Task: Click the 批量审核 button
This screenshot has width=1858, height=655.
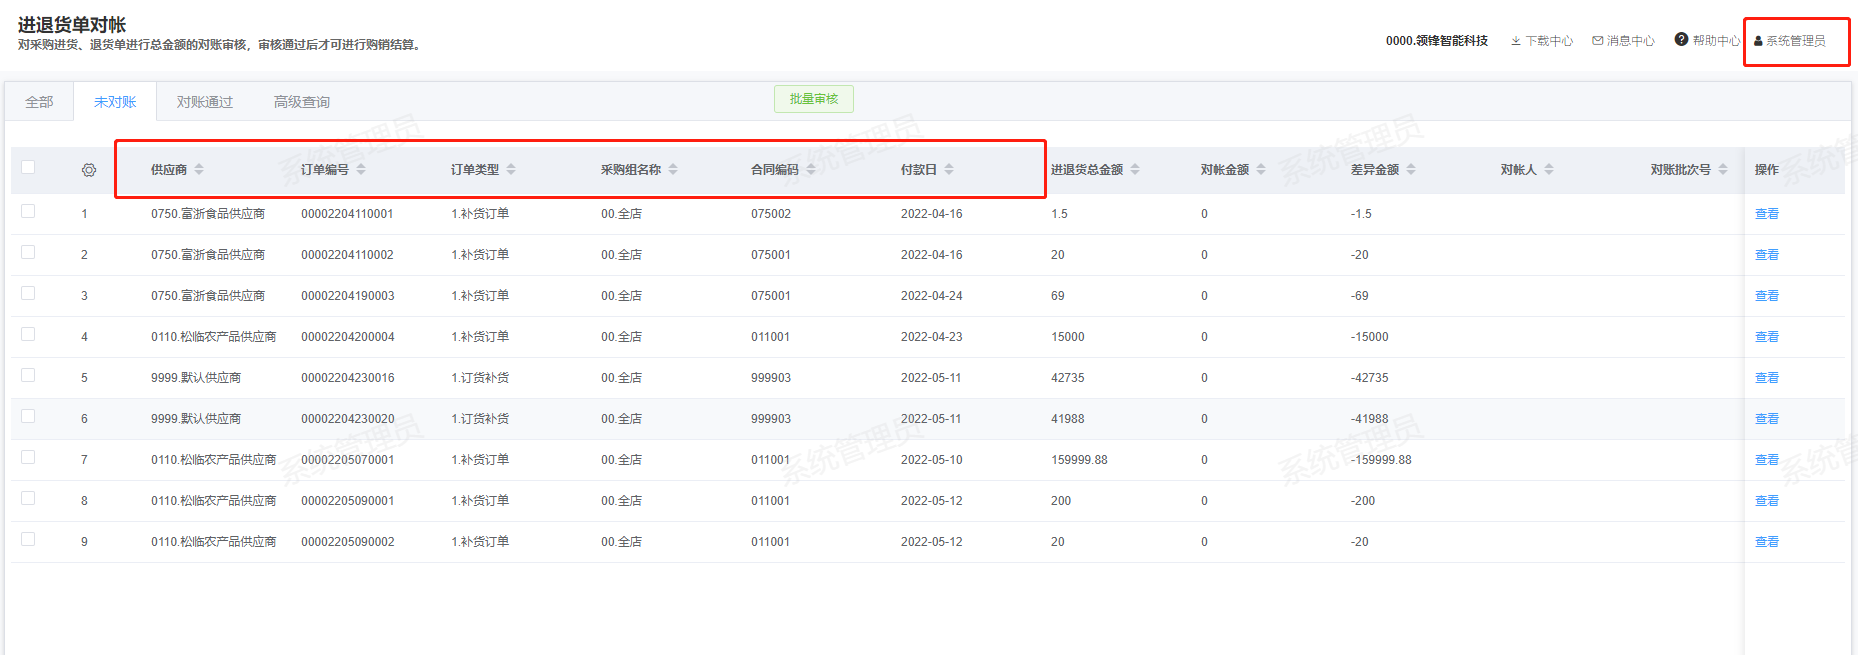Action: 813,99
